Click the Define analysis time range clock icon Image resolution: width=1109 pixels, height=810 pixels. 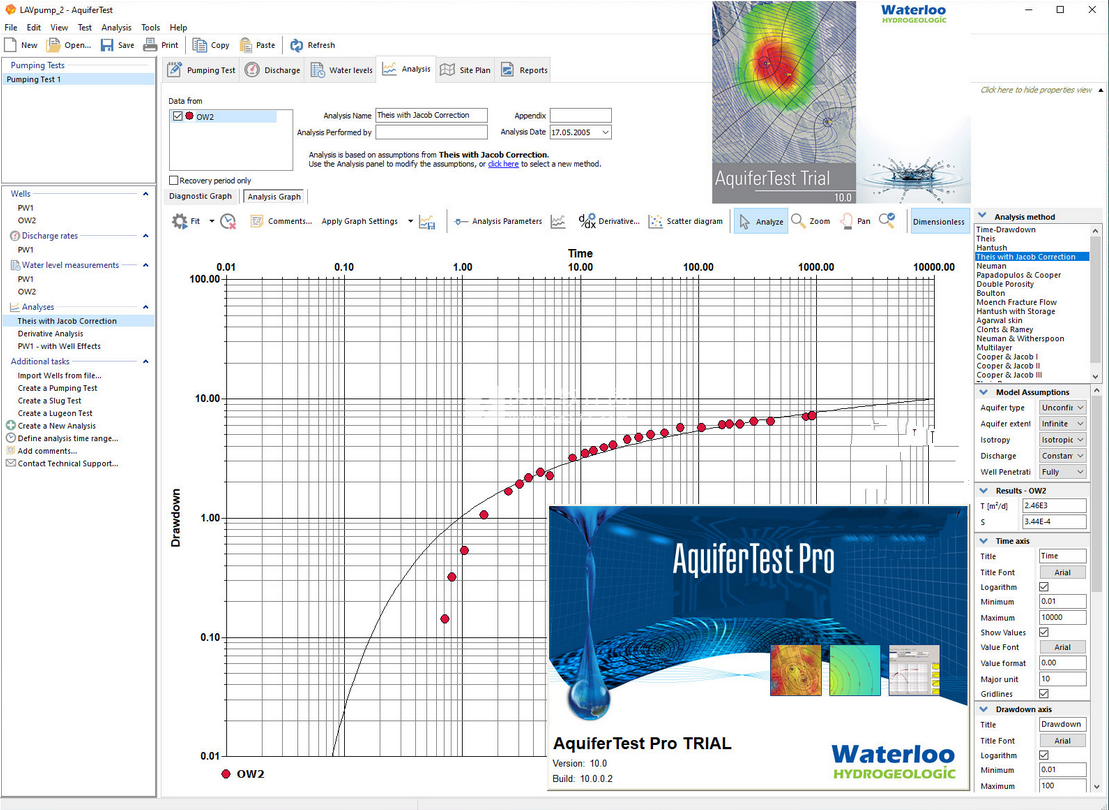tap(11, 439)
